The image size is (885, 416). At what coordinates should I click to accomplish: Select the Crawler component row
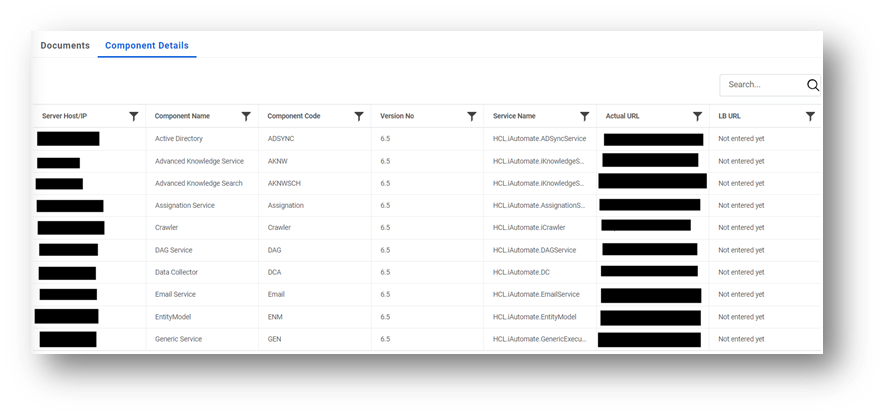click(x=427, y=227)
